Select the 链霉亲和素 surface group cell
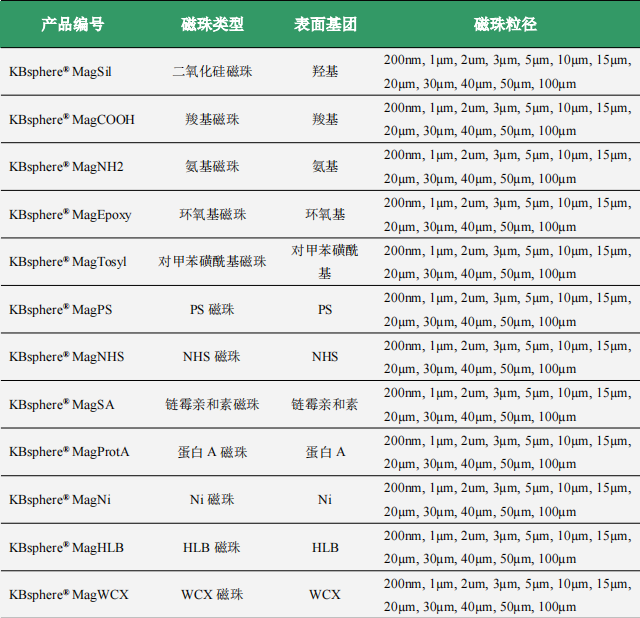 [x=325, y=404]
